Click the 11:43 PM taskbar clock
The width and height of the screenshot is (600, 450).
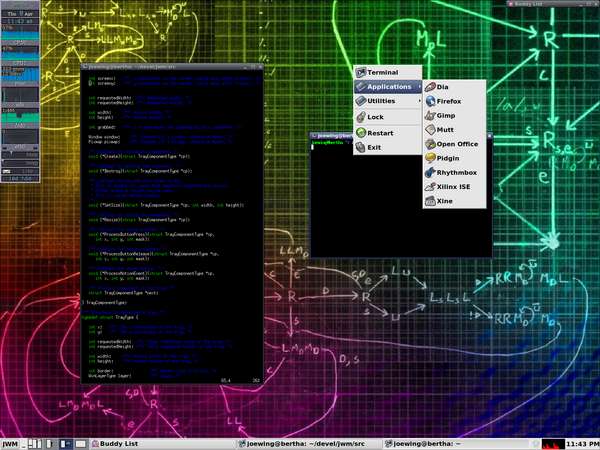coord(579,443)
